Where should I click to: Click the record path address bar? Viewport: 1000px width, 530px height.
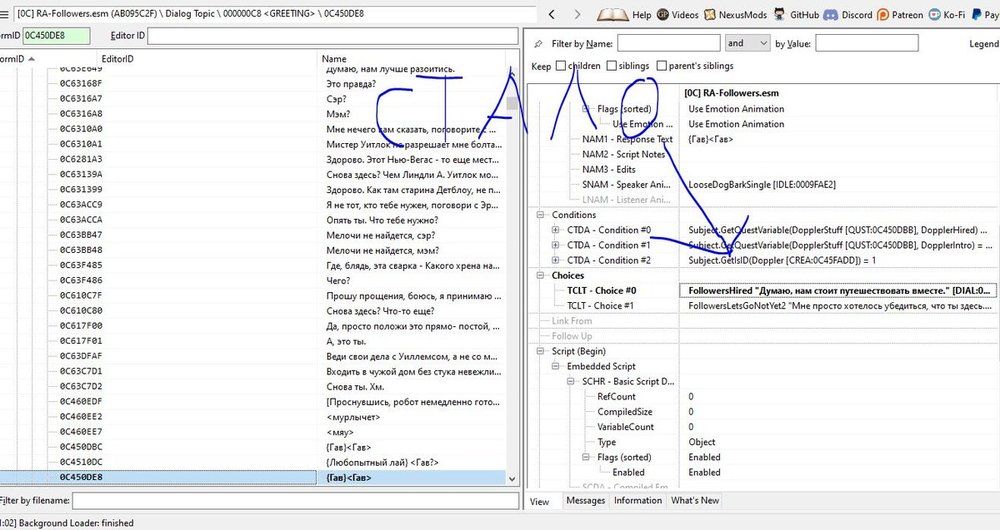tap(276, 13)
